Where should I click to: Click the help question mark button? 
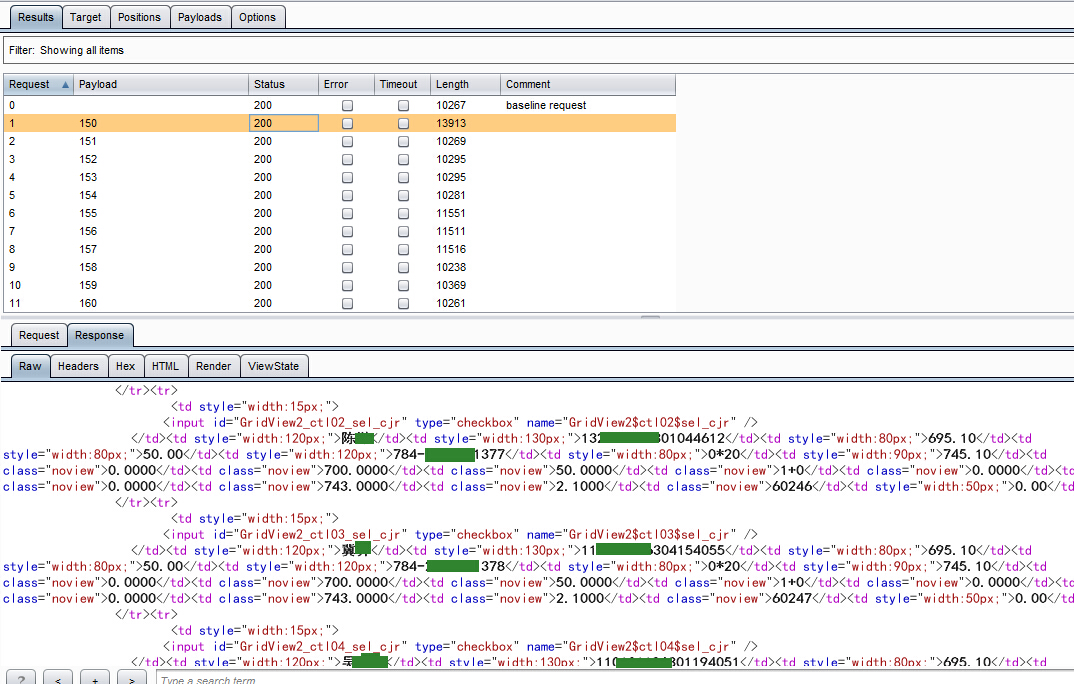coord(21,678)
